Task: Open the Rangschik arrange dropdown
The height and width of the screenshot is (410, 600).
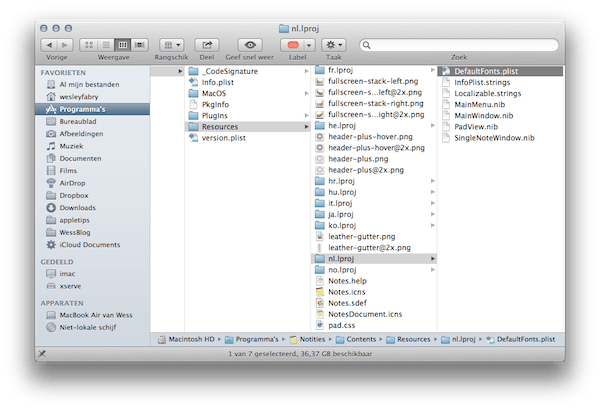Action: pos(171,45)
